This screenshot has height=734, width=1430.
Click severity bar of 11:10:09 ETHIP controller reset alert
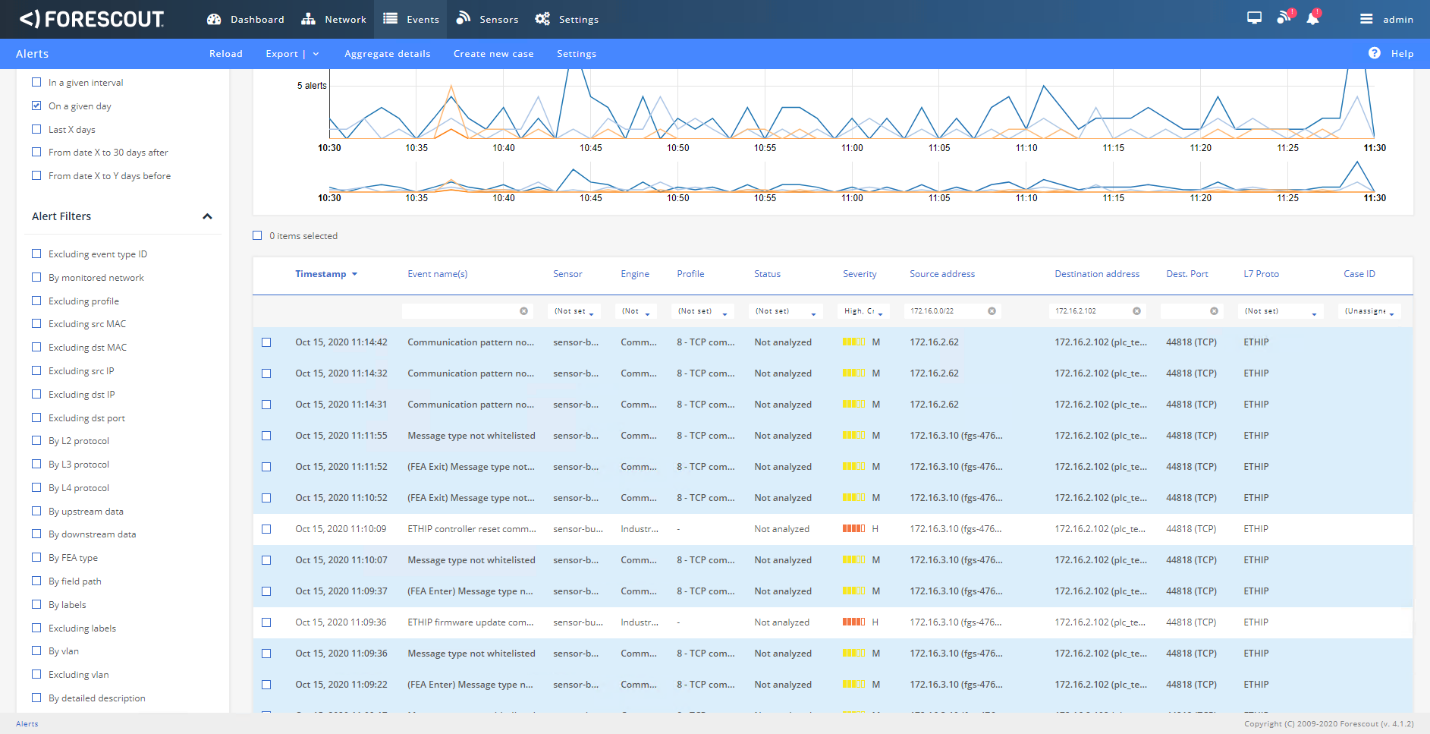854,529
